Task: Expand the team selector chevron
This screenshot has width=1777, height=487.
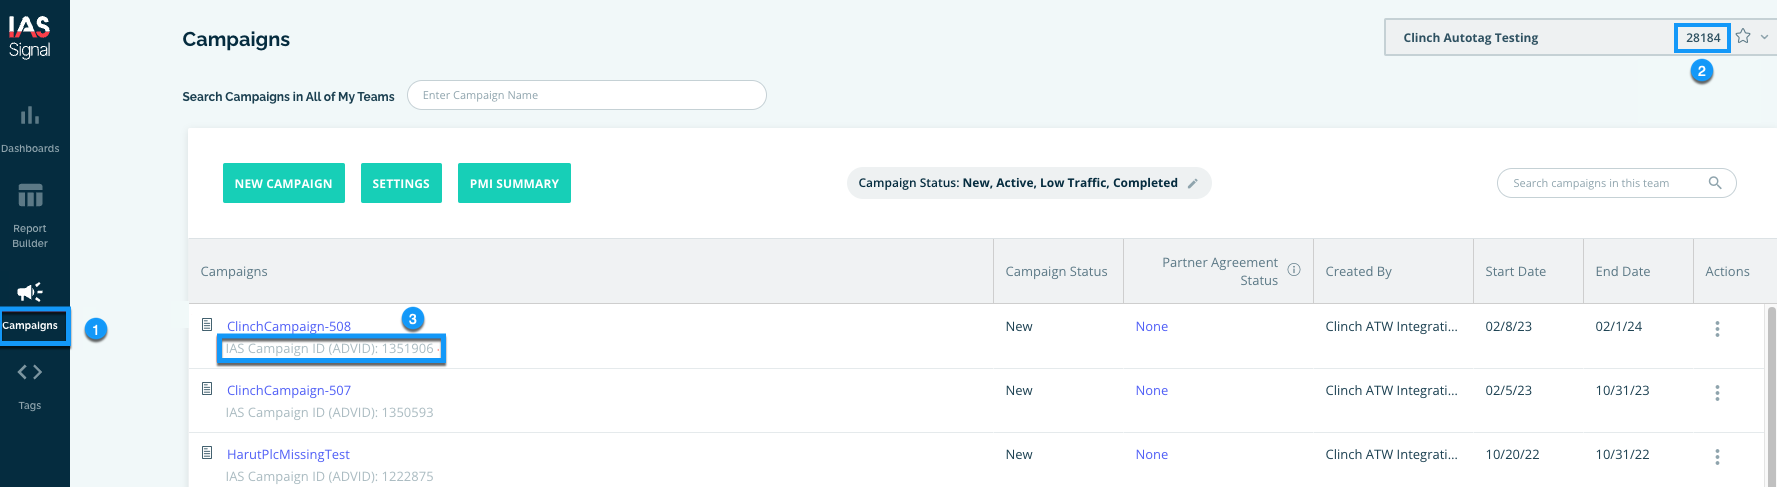Action: [1764, 37]
